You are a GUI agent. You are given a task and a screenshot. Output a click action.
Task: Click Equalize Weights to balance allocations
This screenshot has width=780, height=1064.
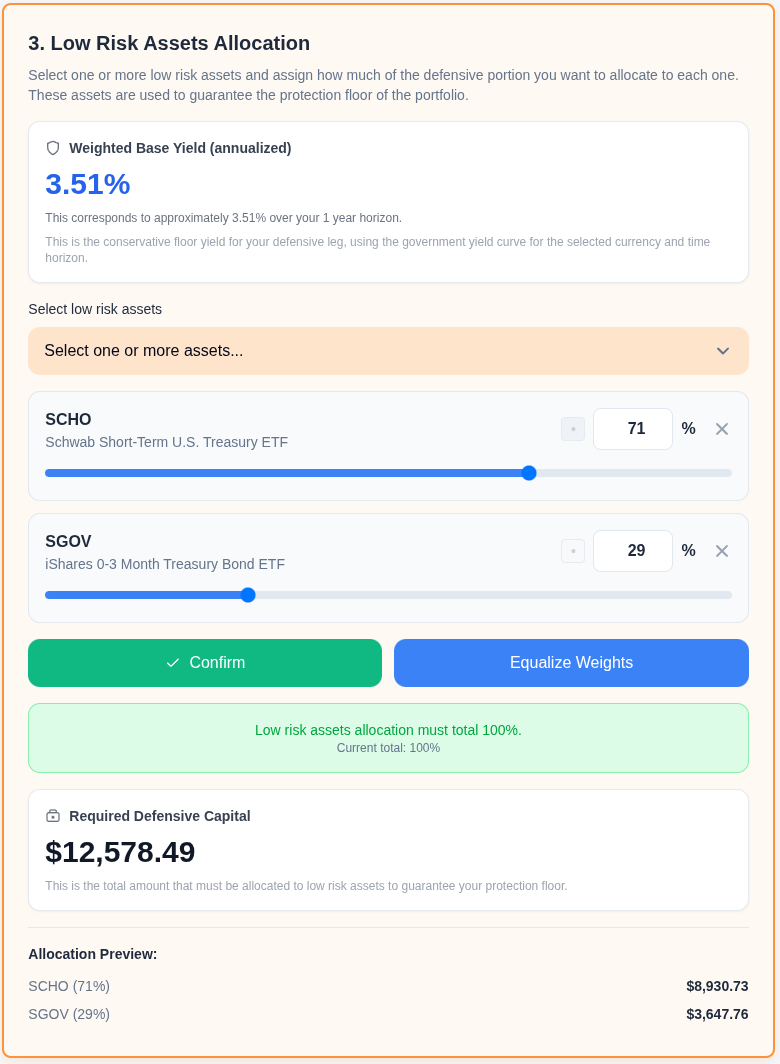coord(571,662)
